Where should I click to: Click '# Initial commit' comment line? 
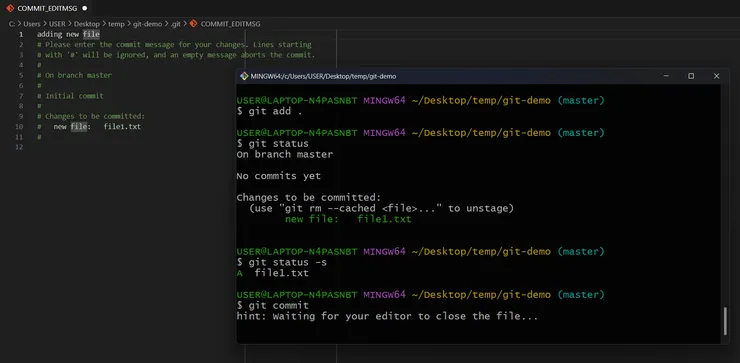pos(70,96)
